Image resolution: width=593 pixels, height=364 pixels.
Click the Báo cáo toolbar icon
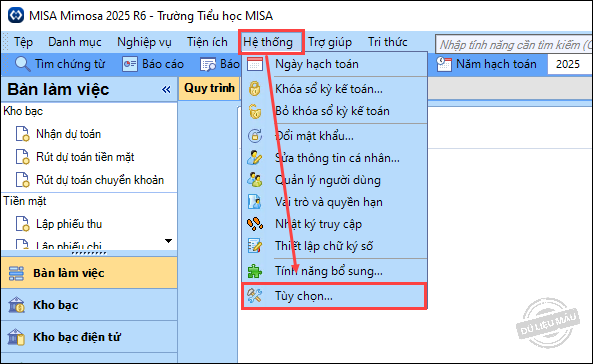[x=130, y=64]
